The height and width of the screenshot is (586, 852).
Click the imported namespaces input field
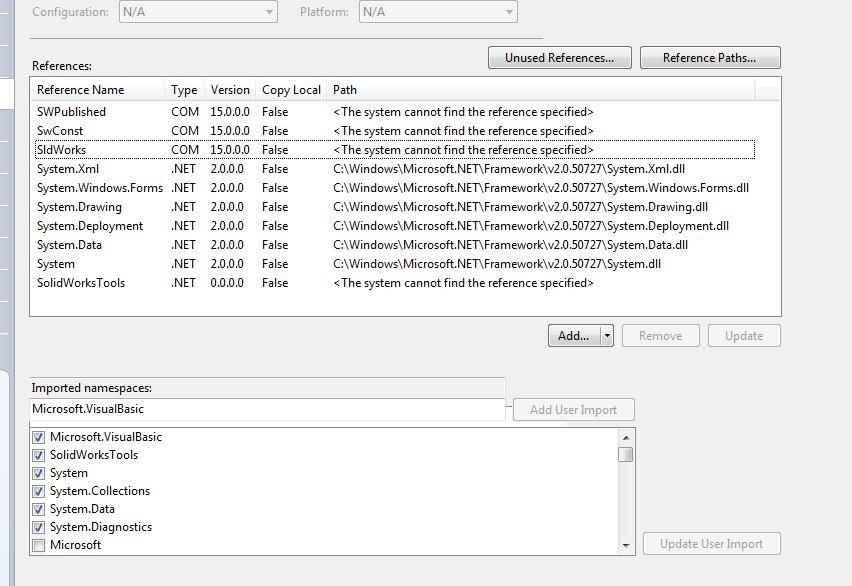(x=267, y=409)
